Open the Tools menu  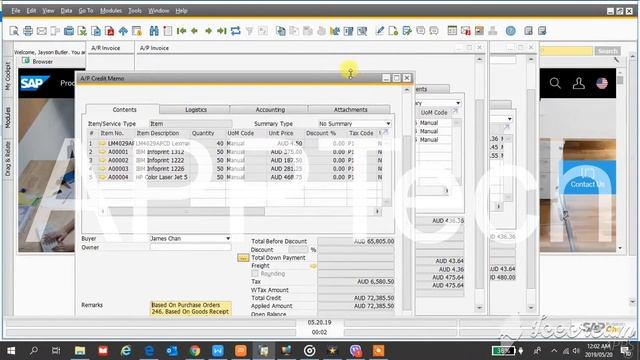135,11
